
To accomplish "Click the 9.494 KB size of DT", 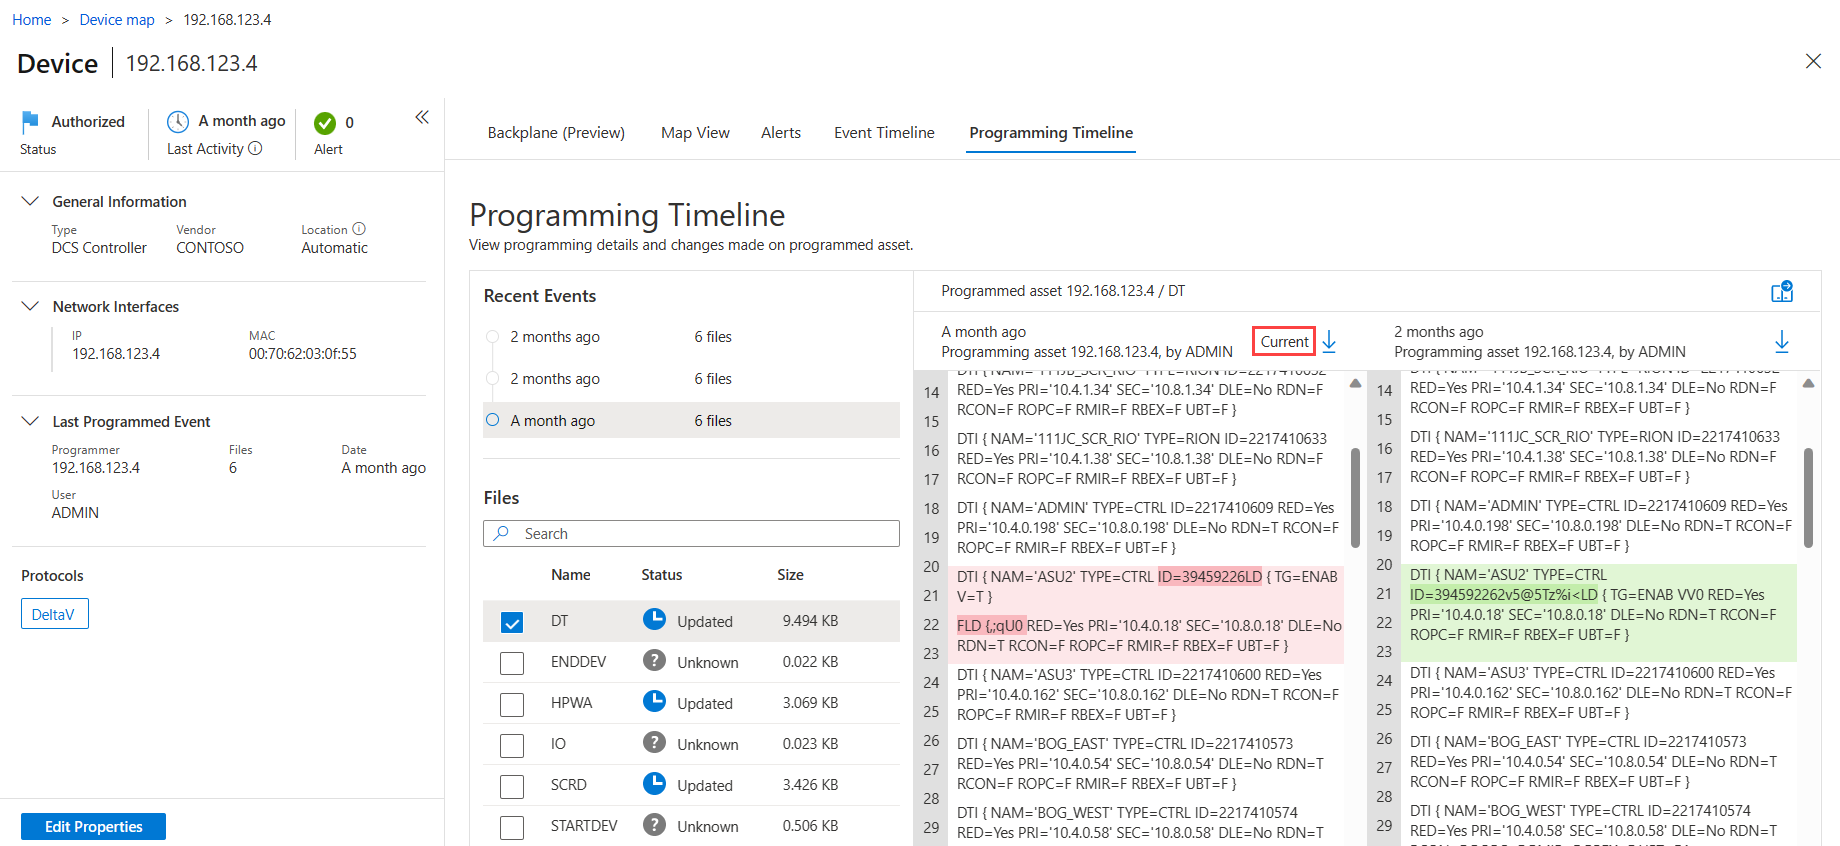I will tap(810, 620).
